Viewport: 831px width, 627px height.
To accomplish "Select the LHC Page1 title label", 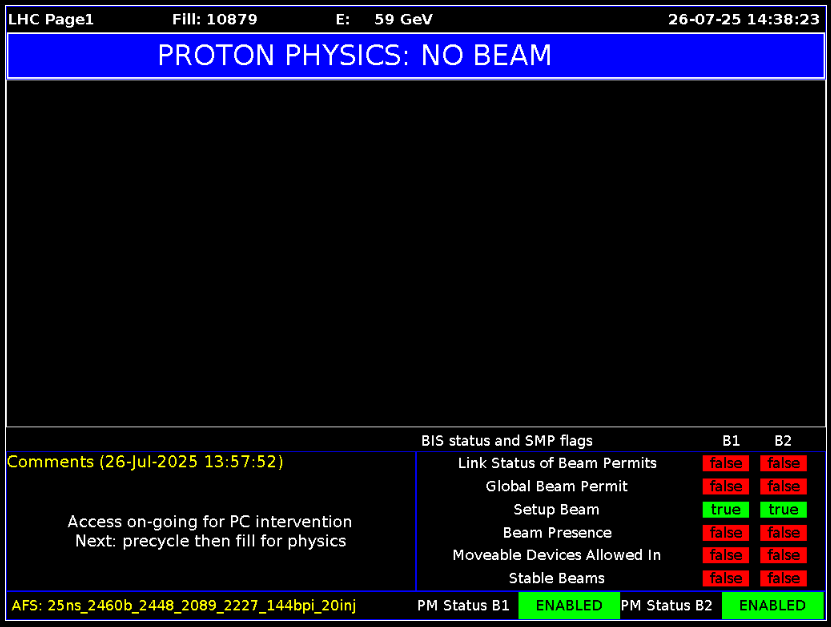I will point(51,19).
